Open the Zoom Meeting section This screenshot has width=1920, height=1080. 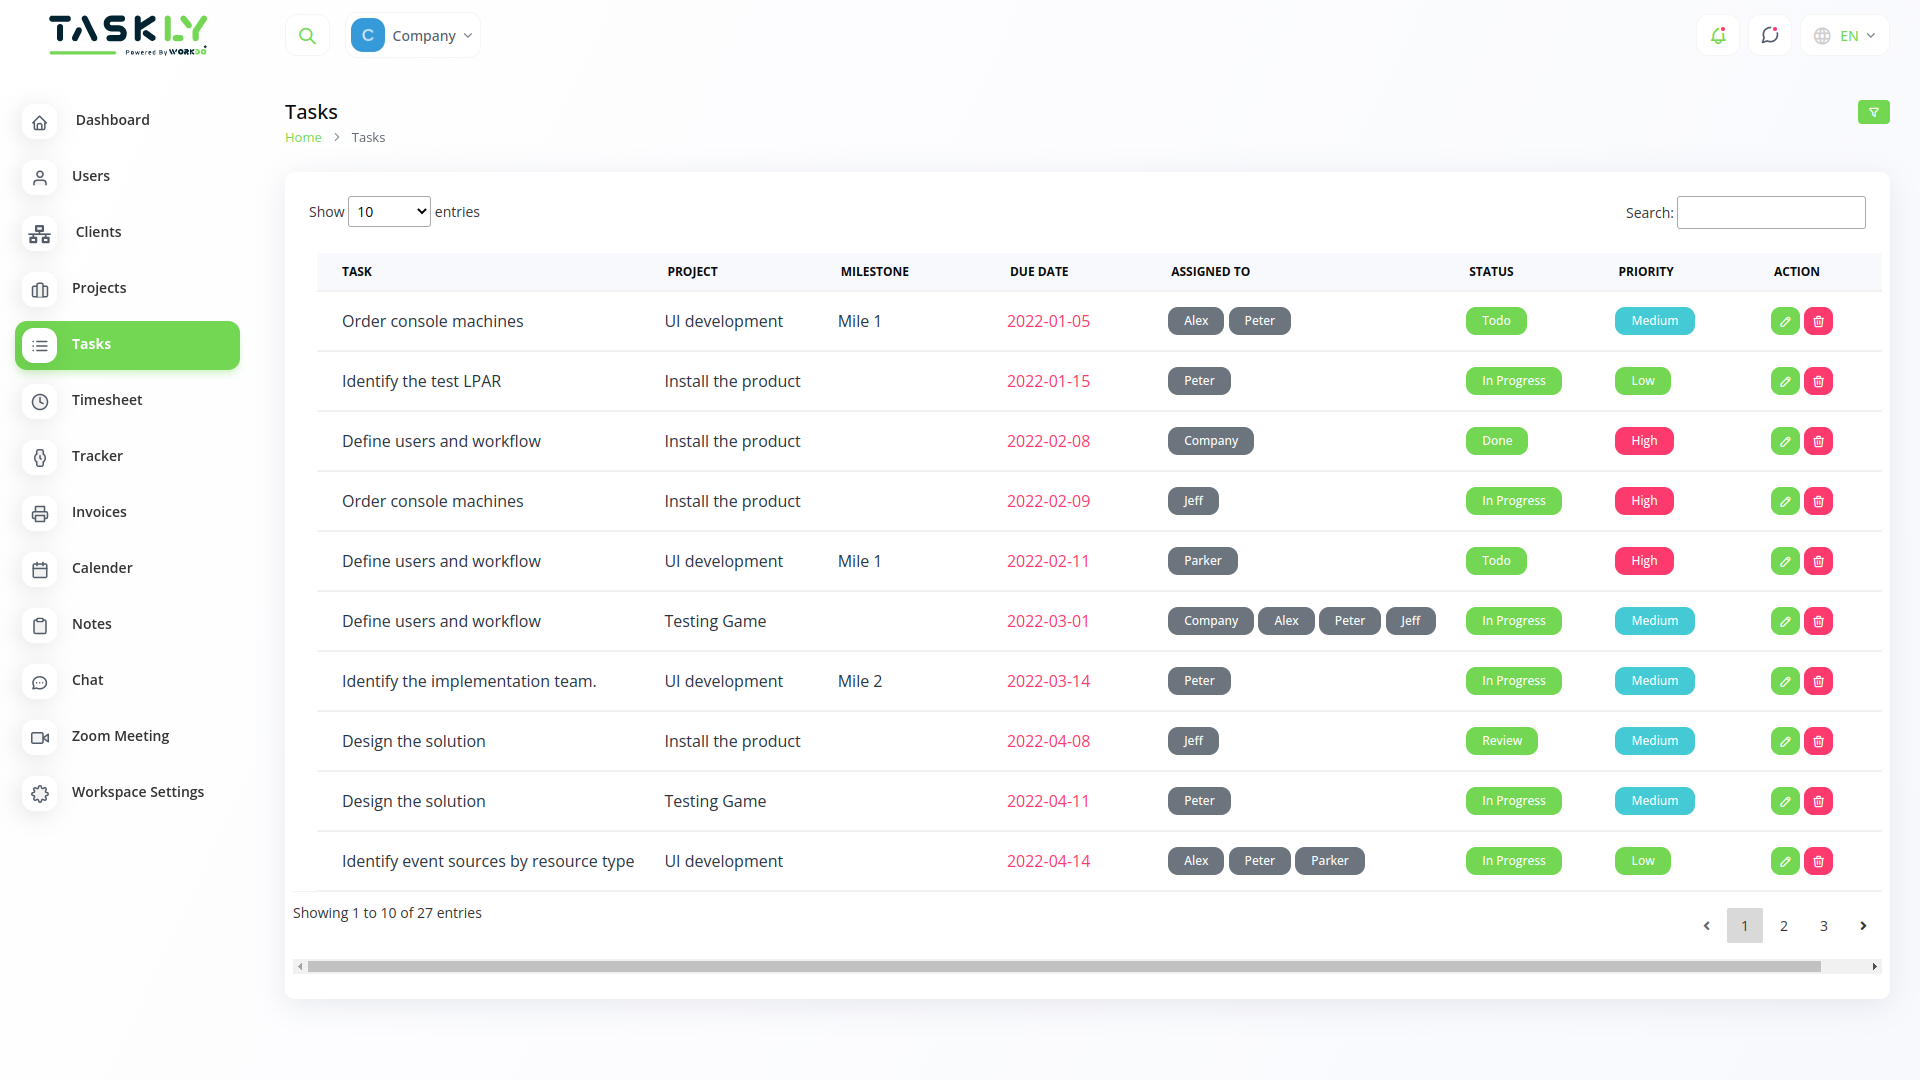(119, 736)
